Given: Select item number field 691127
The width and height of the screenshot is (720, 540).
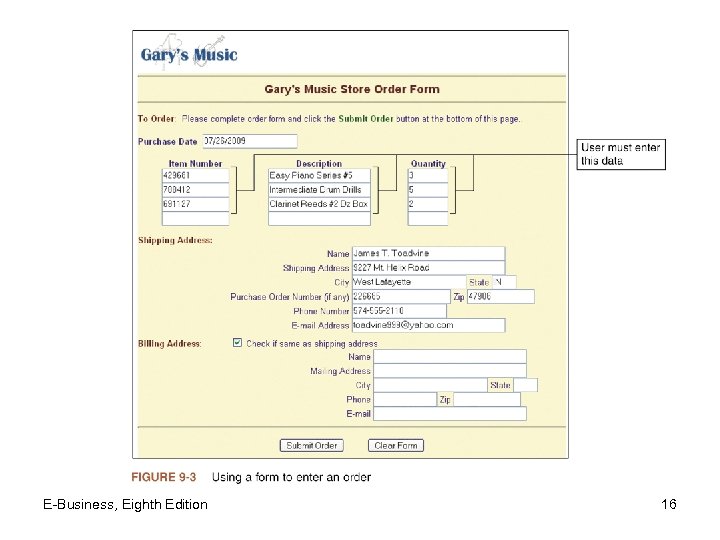Looking at the screenshot, I should [196, 204].
